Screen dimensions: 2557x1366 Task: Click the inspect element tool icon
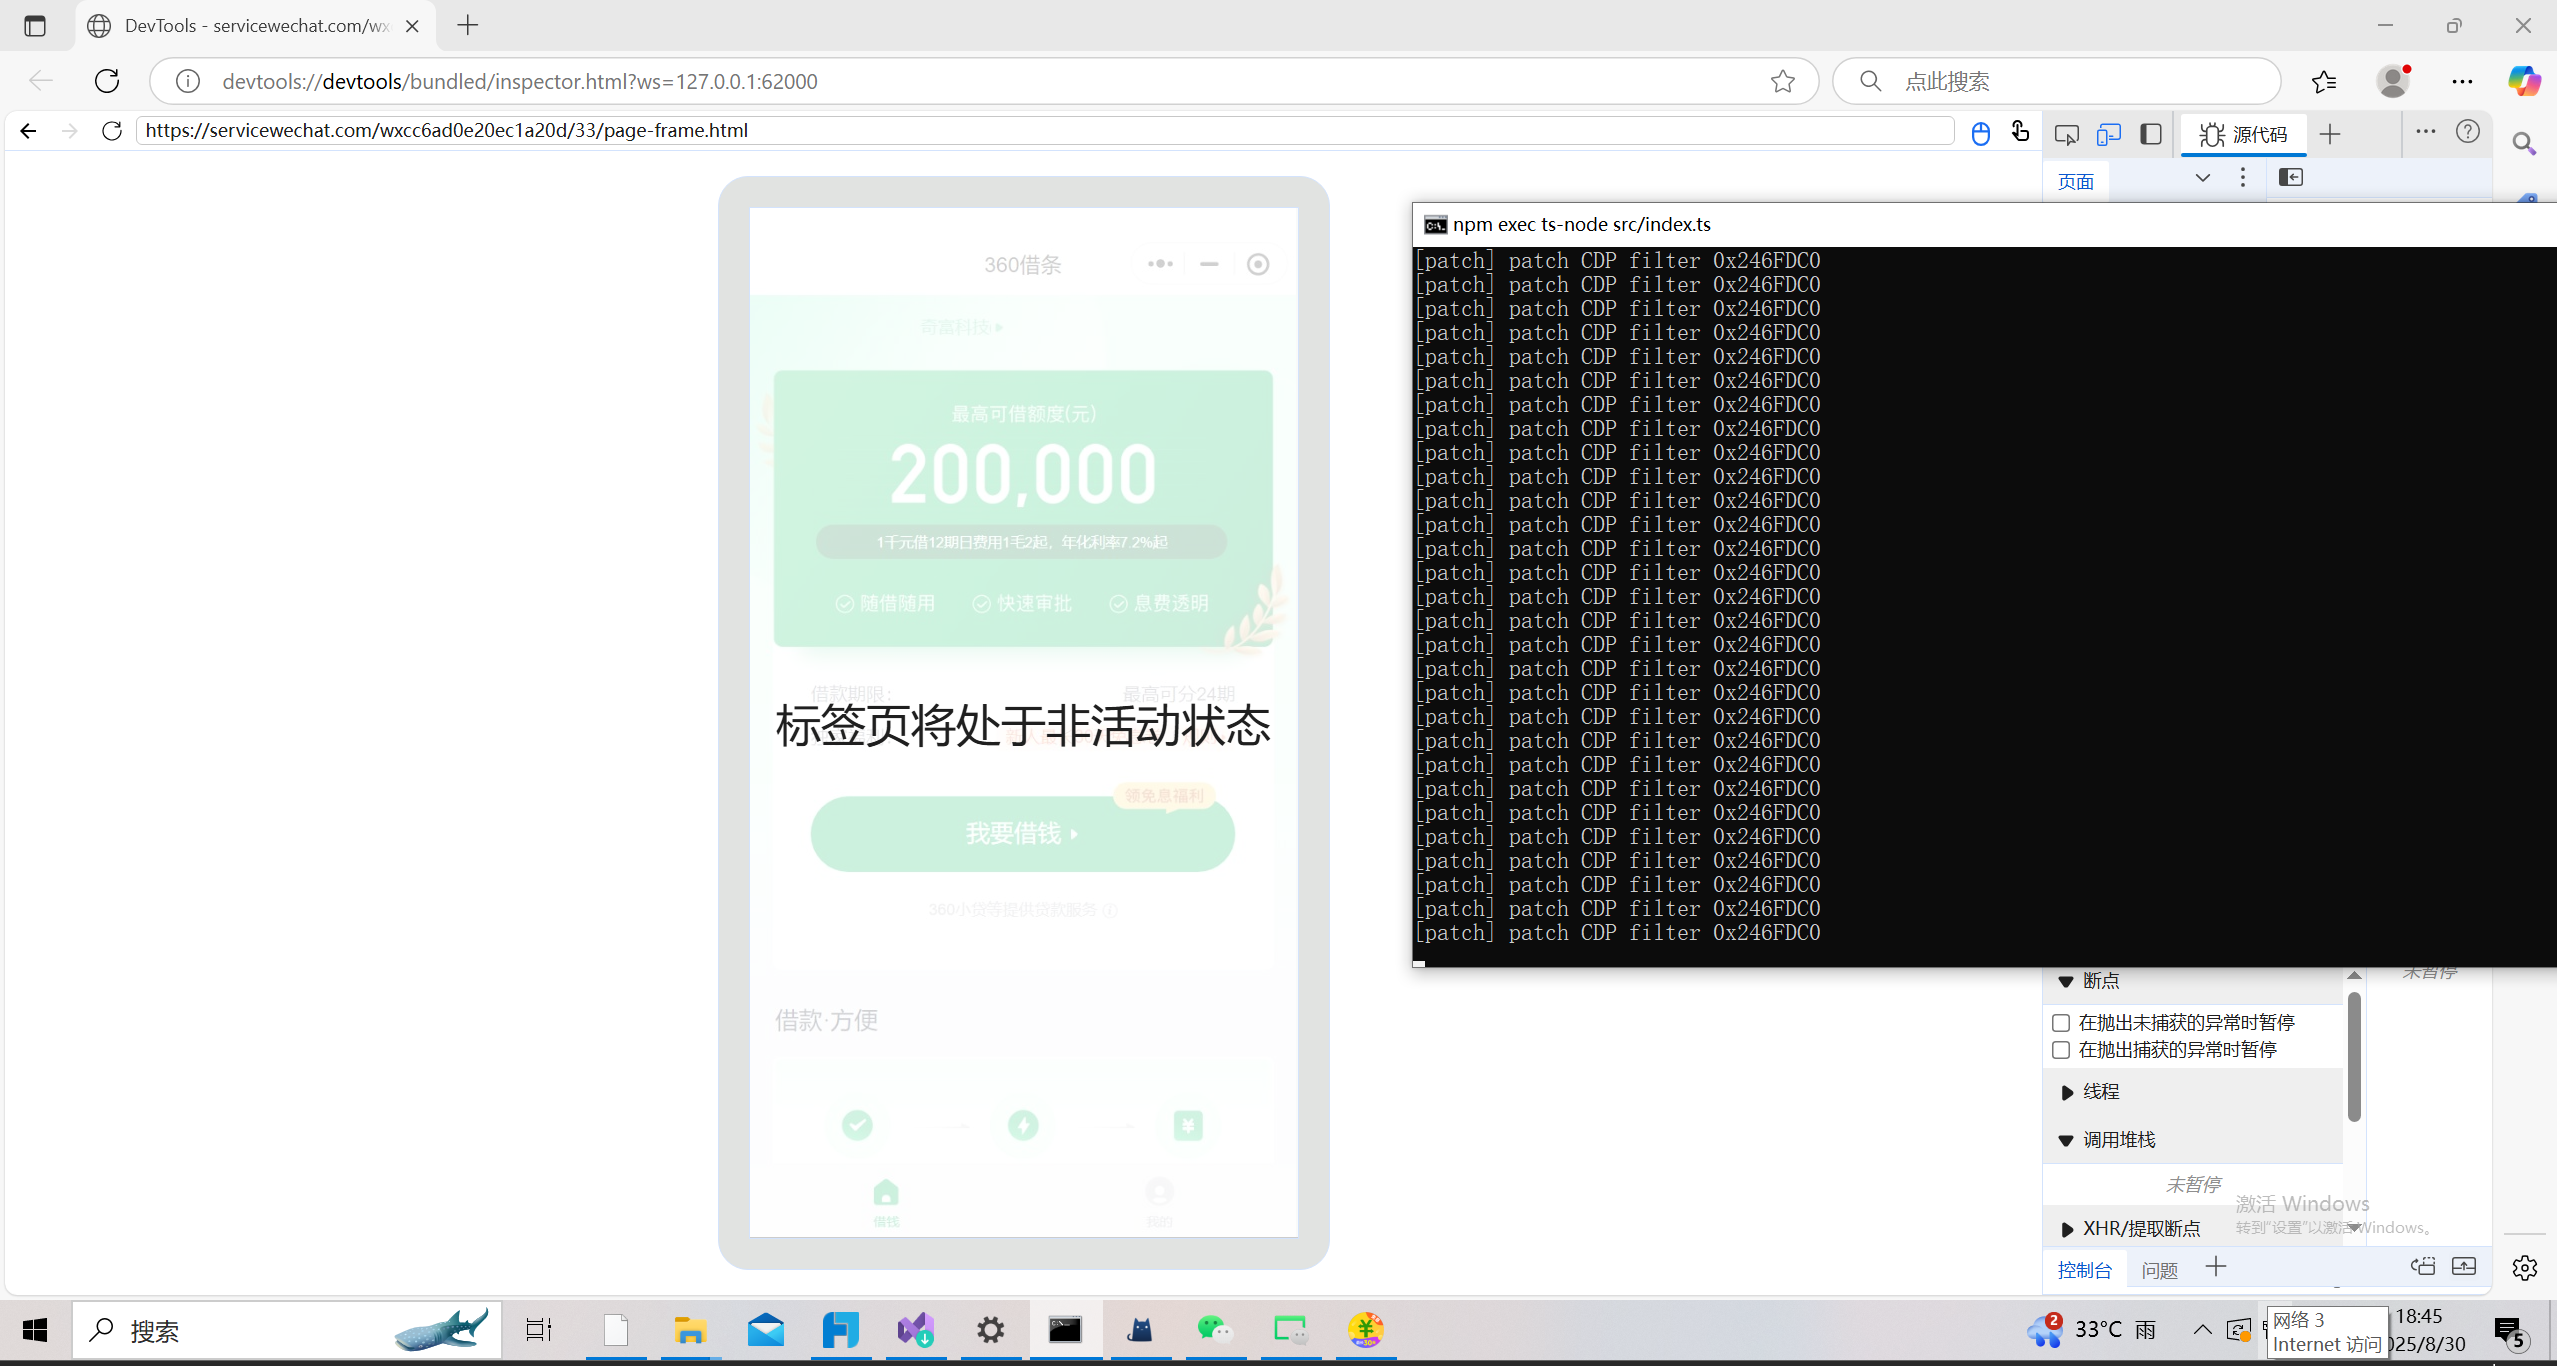click(2066, 134)
